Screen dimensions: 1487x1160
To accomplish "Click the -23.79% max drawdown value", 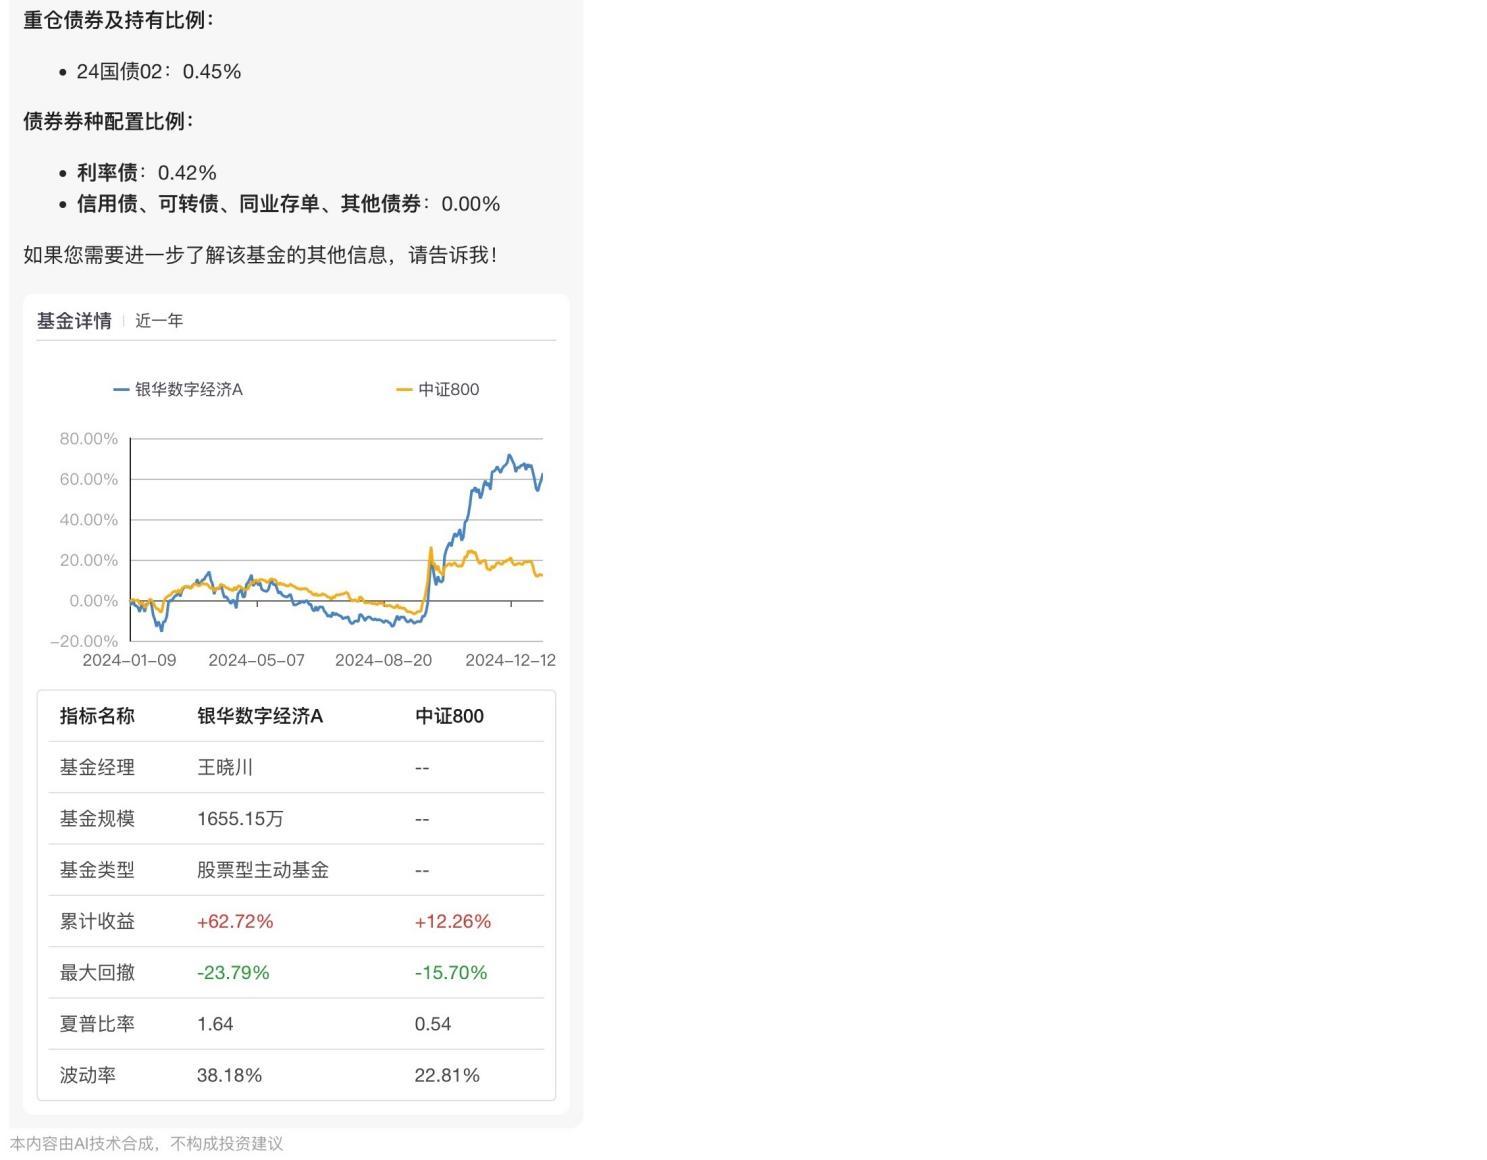I will [x=233, y=972].
